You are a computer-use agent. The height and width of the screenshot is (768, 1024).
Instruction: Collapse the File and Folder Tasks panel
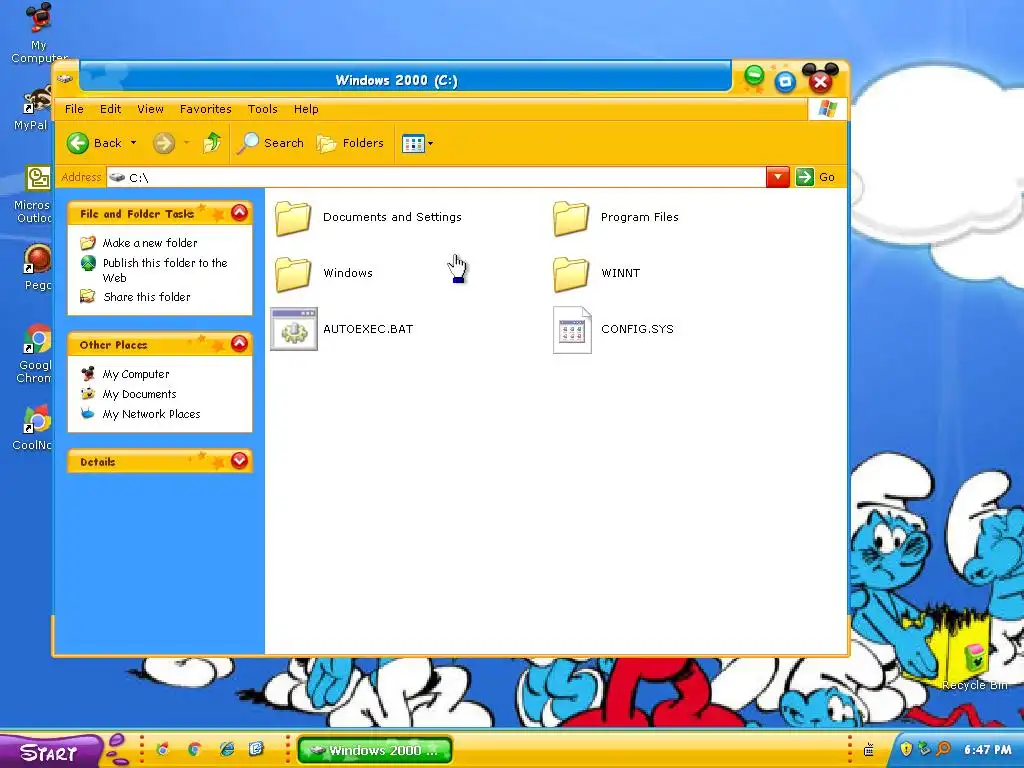tap(240, 212)
